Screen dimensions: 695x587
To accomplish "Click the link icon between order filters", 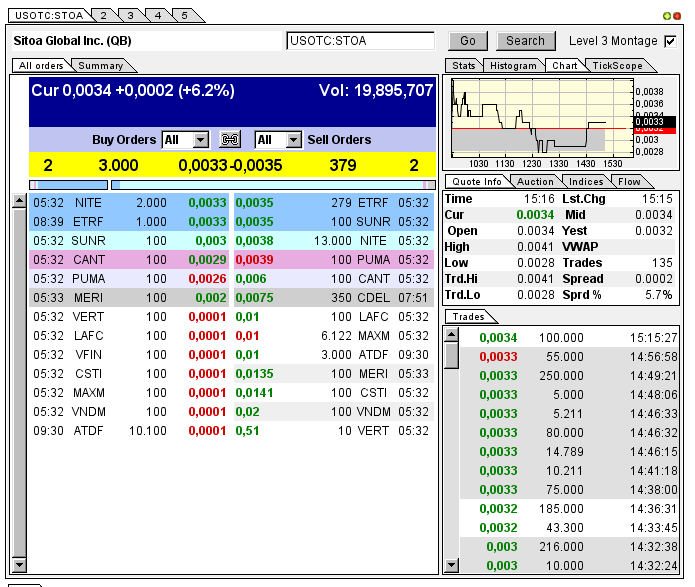I will [230, 140].
